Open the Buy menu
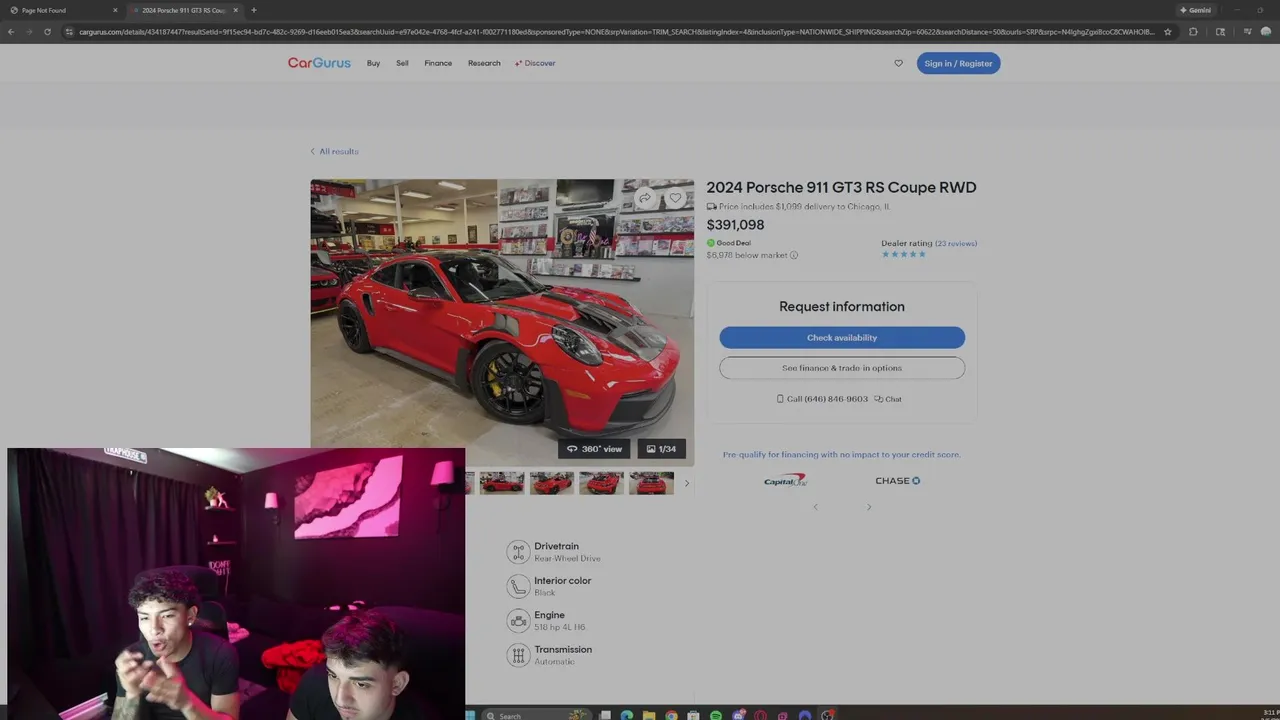Screen dimensions: 1280x720 pos(373,63)
